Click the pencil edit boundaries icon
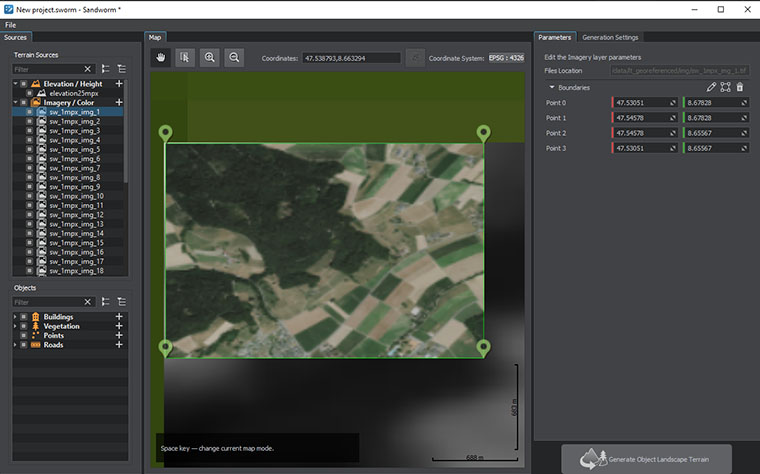 [x=711, y=88]
